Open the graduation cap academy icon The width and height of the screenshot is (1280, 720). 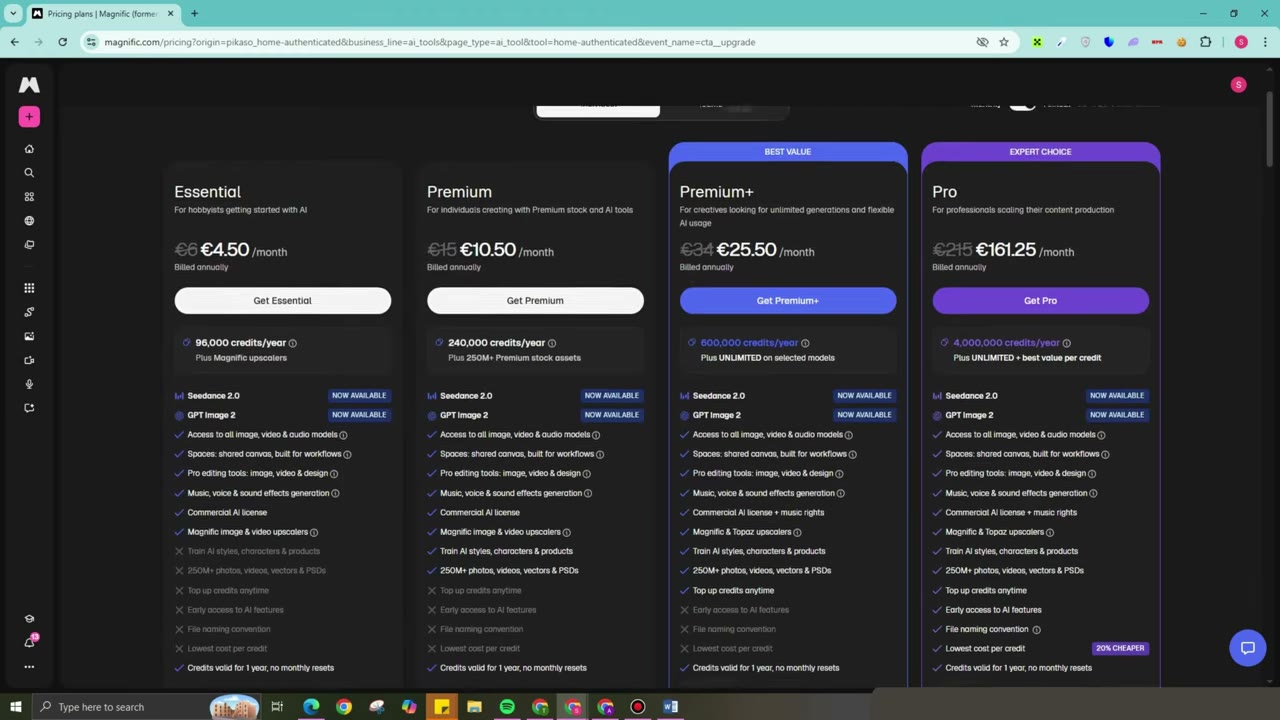pos(29,619)
